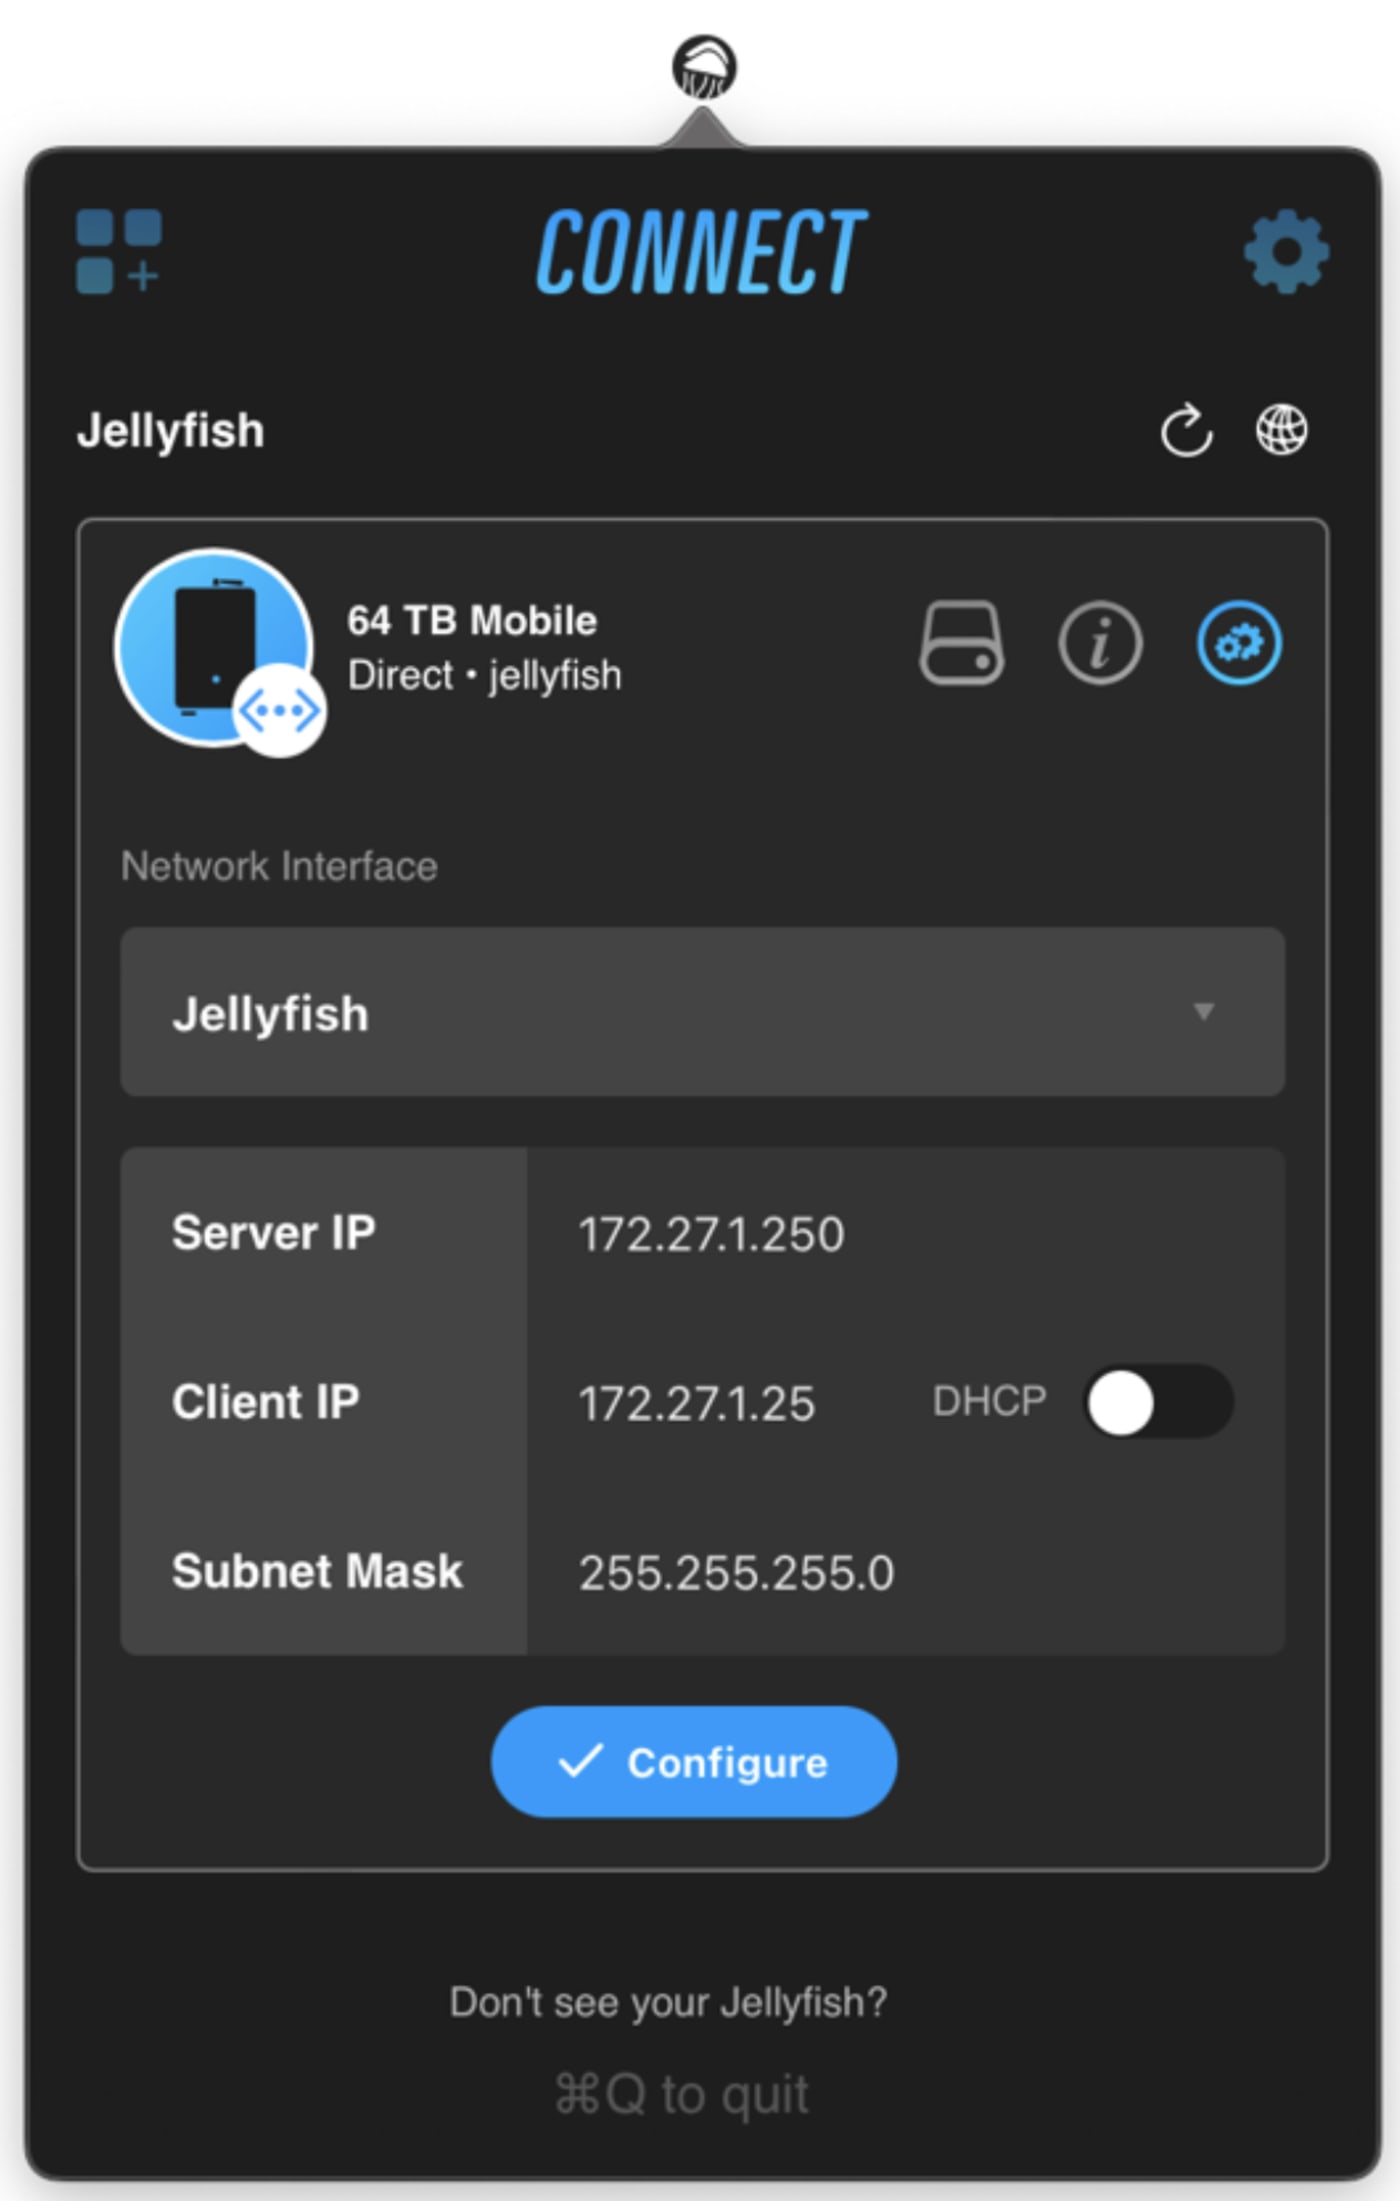The width and height of the screenshot is (1400, 2201).
Task: Click the CONNECT title logo
Action: coord(701,252)
